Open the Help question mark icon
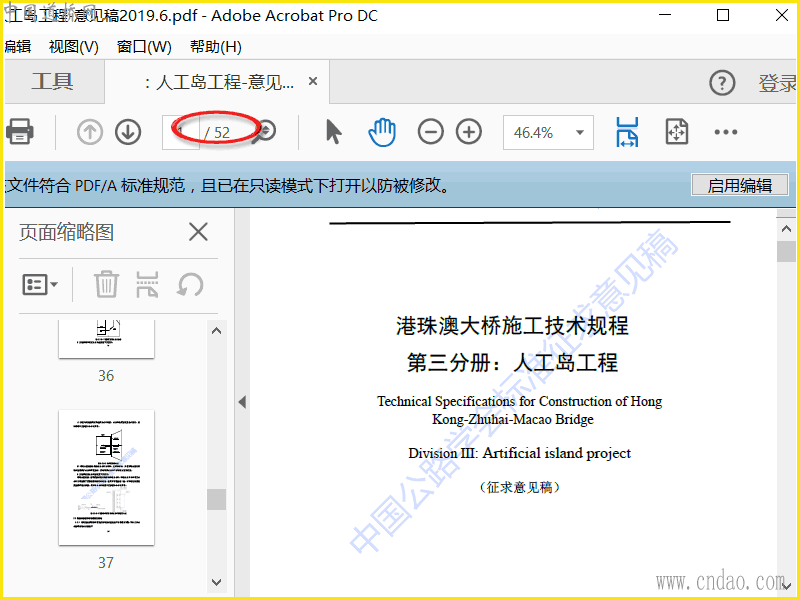The width and height of the screenshot is (800, 600). click(x=722, y=83)
